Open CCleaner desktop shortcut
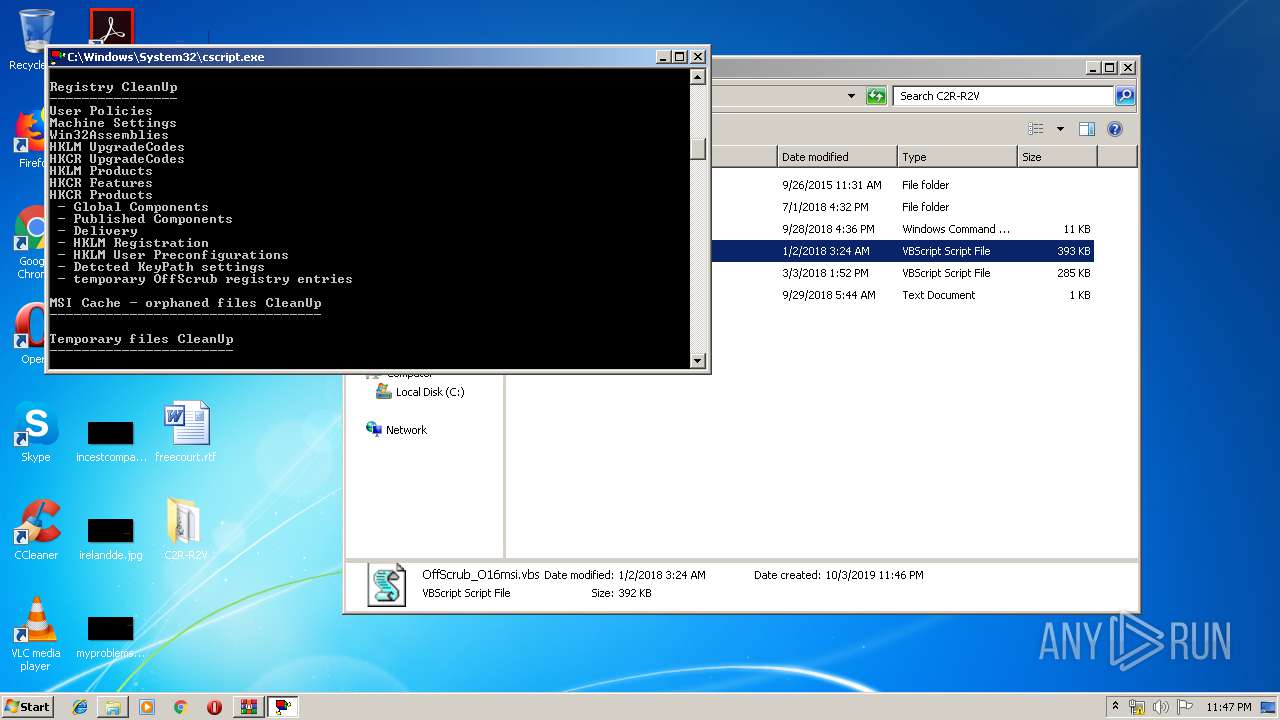The width and height of the screenshot is (1280, 720). click(x=35, y=530)
